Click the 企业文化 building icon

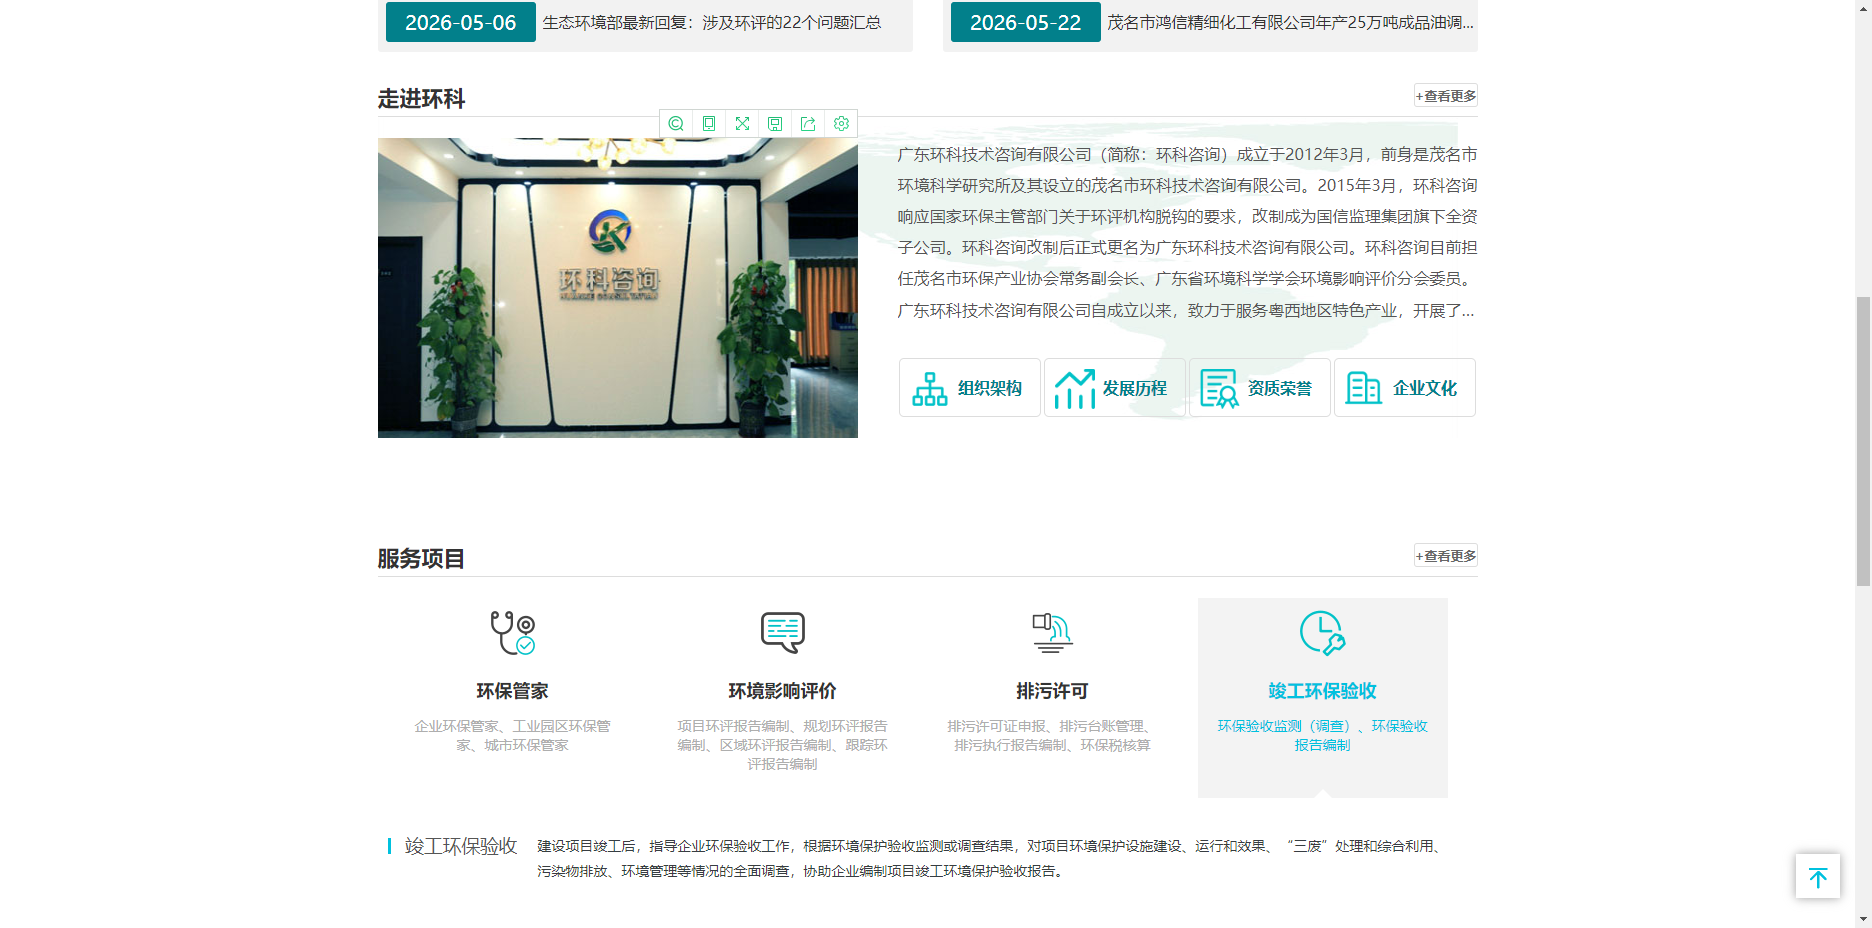[1364, 388]
